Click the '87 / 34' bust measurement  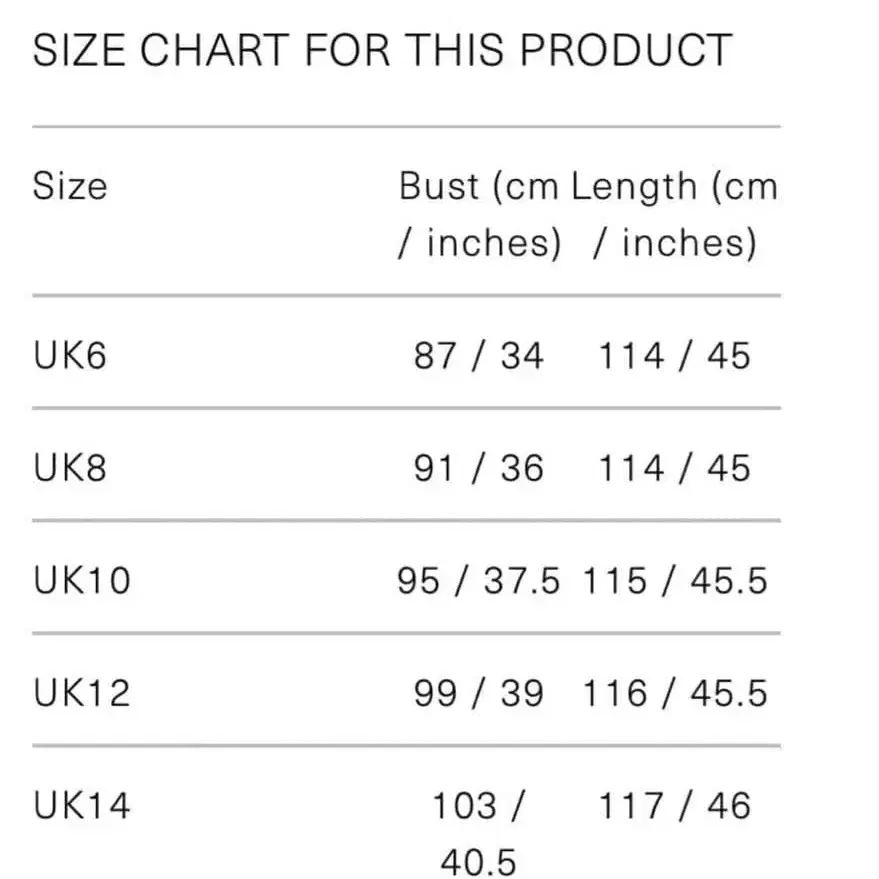(479, 356)
